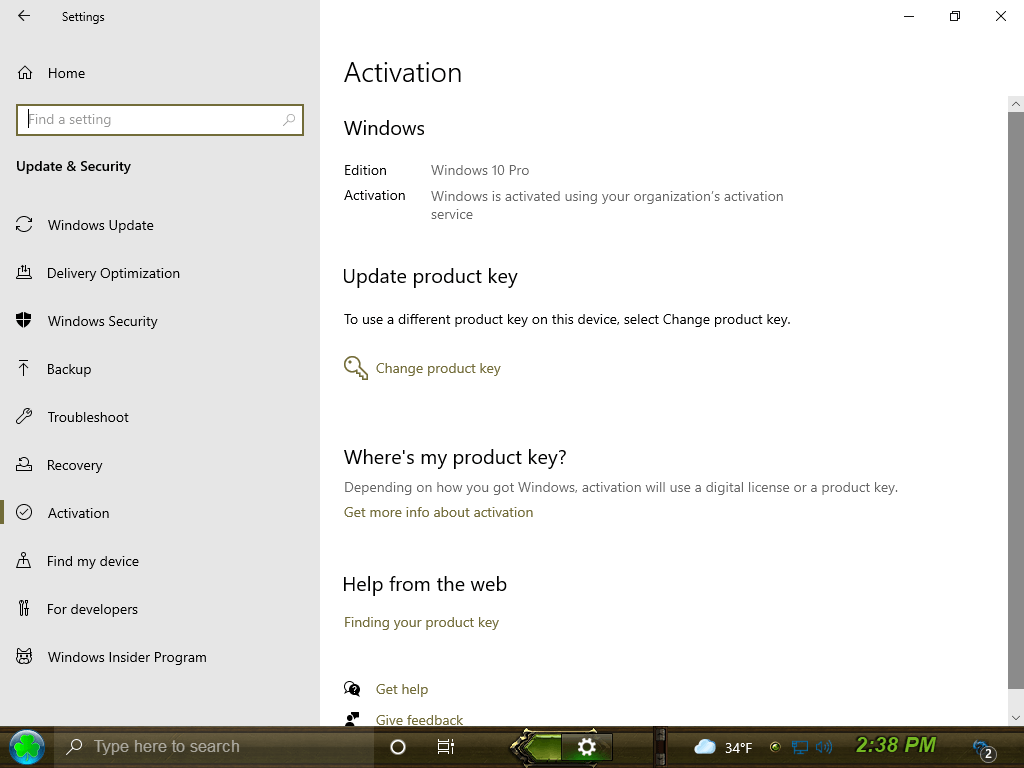The height and width of the screenshot is (768, 1024).
Task: Click the Update & Security heading
Action: (73, 167)
